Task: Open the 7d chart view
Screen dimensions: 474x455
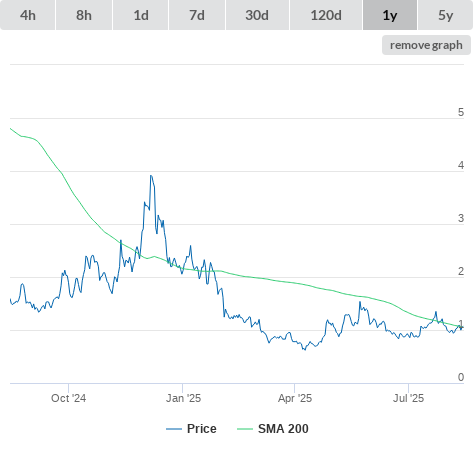Action: 197,15
